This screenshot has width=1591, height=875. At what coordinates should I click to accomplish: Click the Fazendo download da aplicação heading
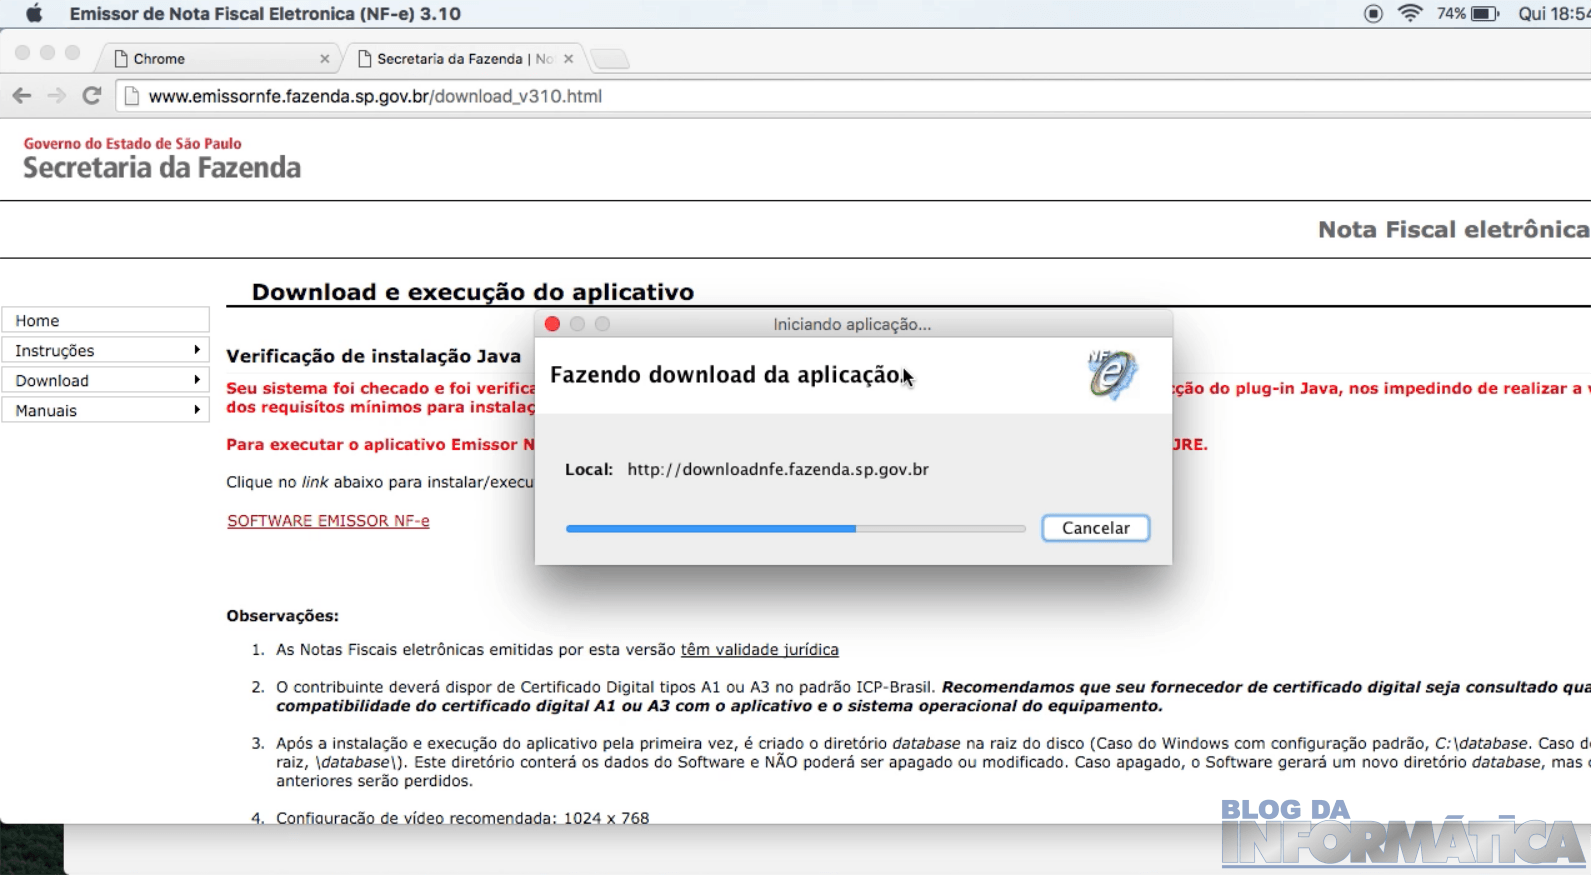tap(726, 375)
